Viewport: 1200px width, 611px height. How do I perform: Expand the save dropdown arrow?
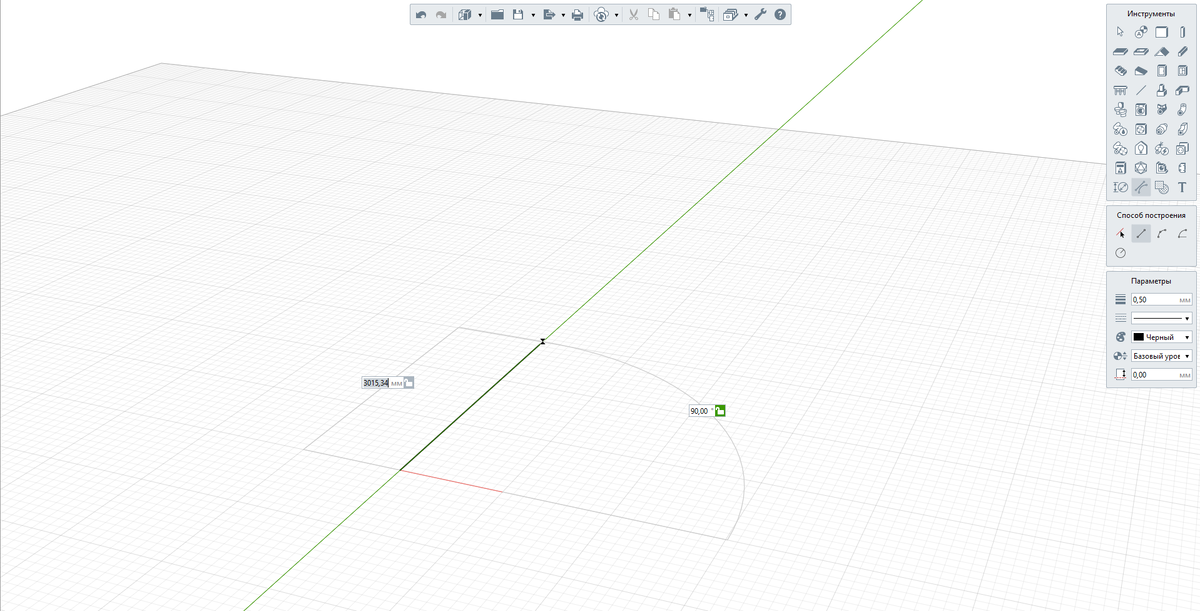[533, 15]
